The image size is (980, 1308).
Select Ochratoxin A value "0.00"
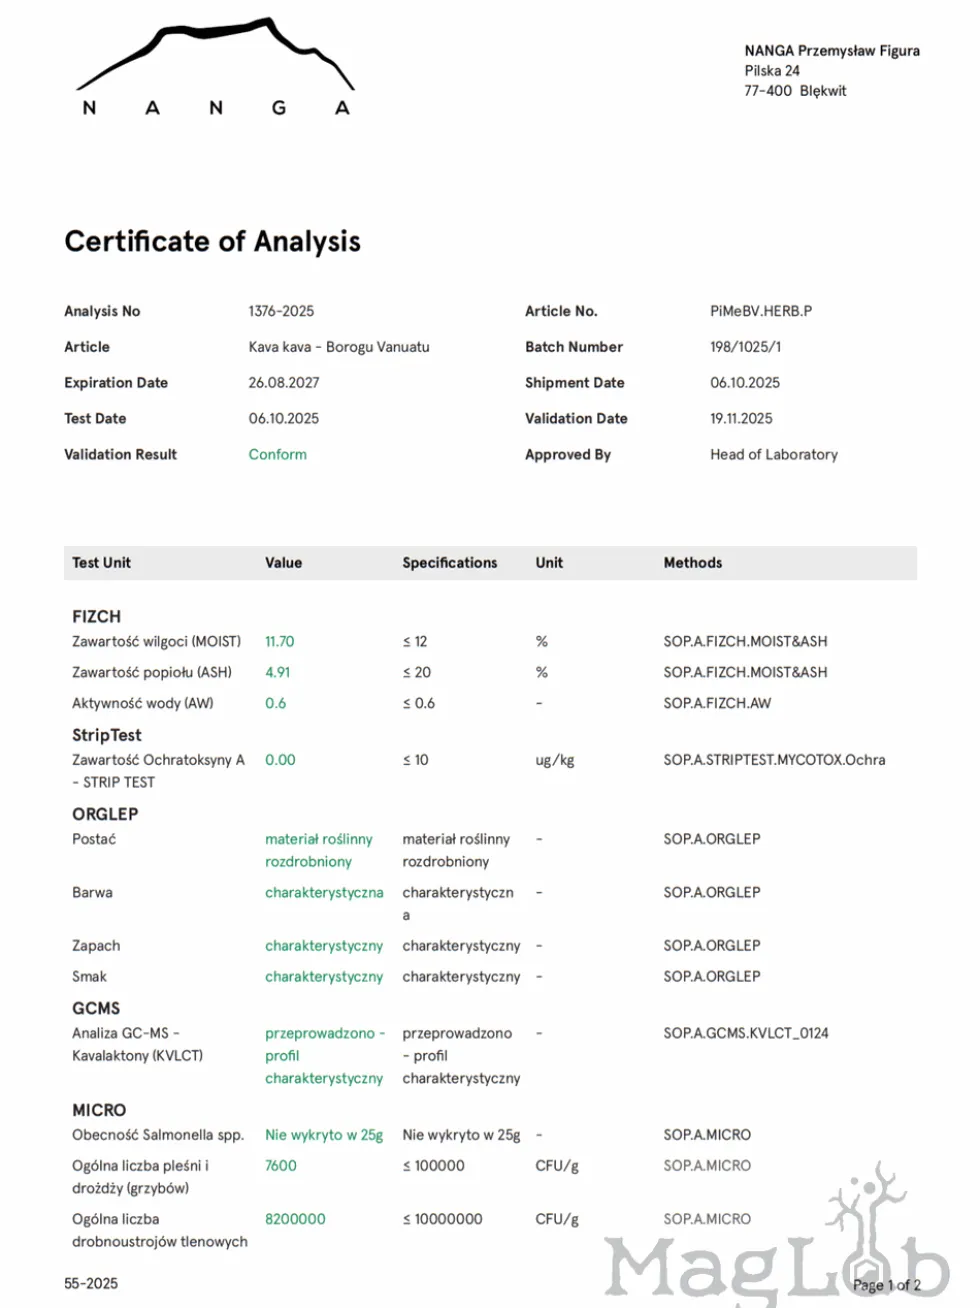tap(280, 760)
